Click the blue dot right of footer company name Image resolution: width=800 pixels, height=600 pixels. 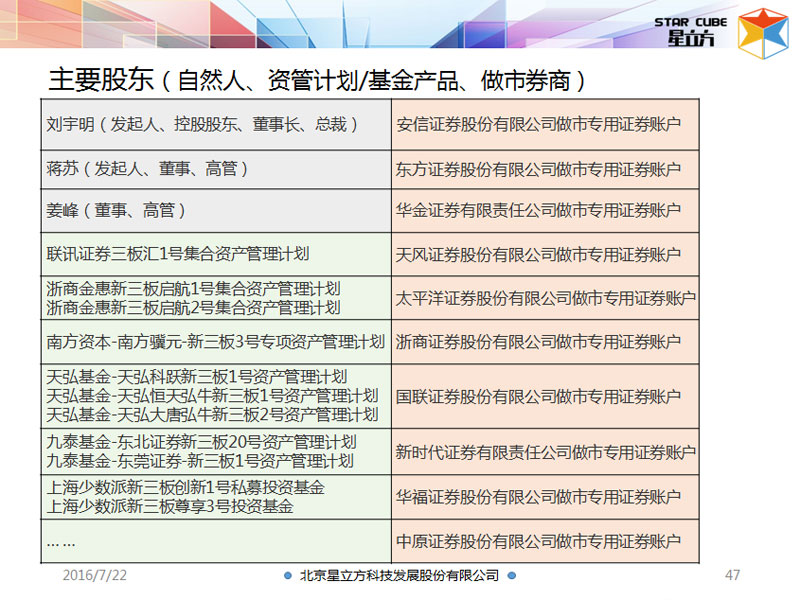[x=510, y=576]
